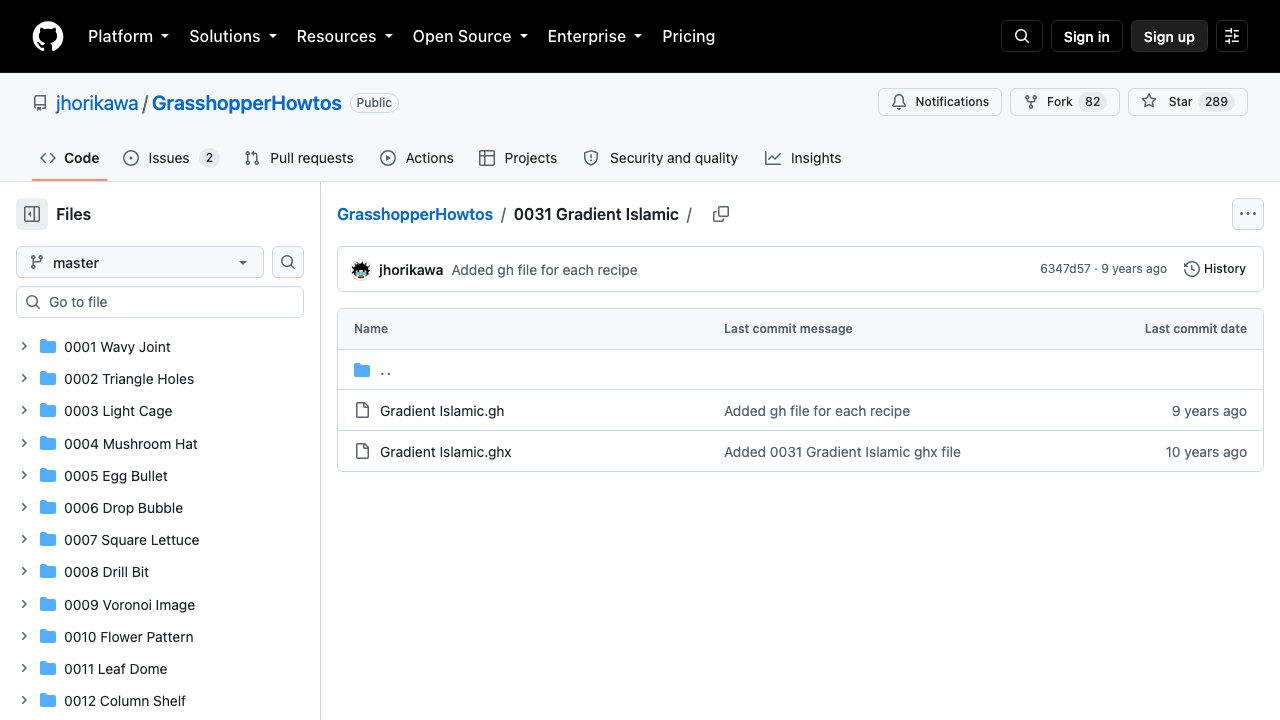Open the more options ellipsis menu
Screen dimensions: 1280x720
pyautogui.click(x=1247, y=214)
